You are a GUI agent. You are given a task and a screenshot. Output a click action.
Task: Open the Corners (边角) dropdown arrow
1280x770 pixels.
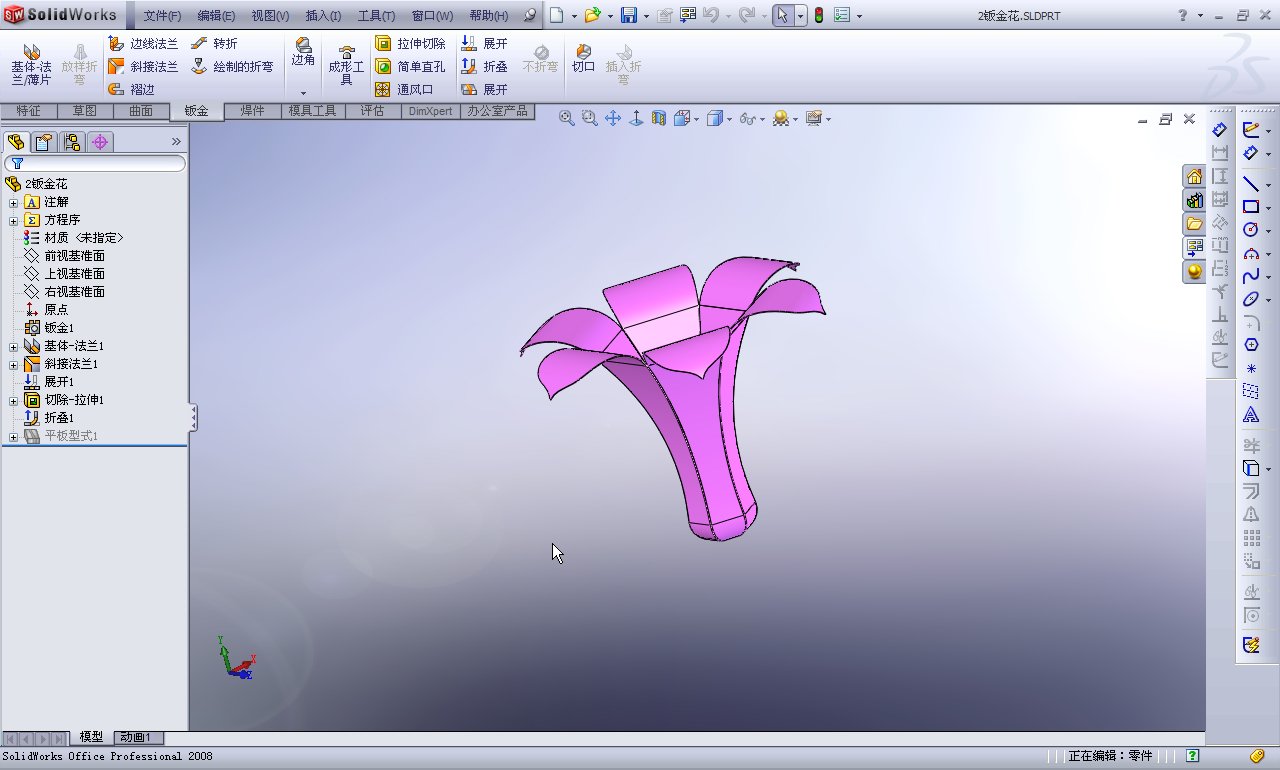tap(303, 93)
